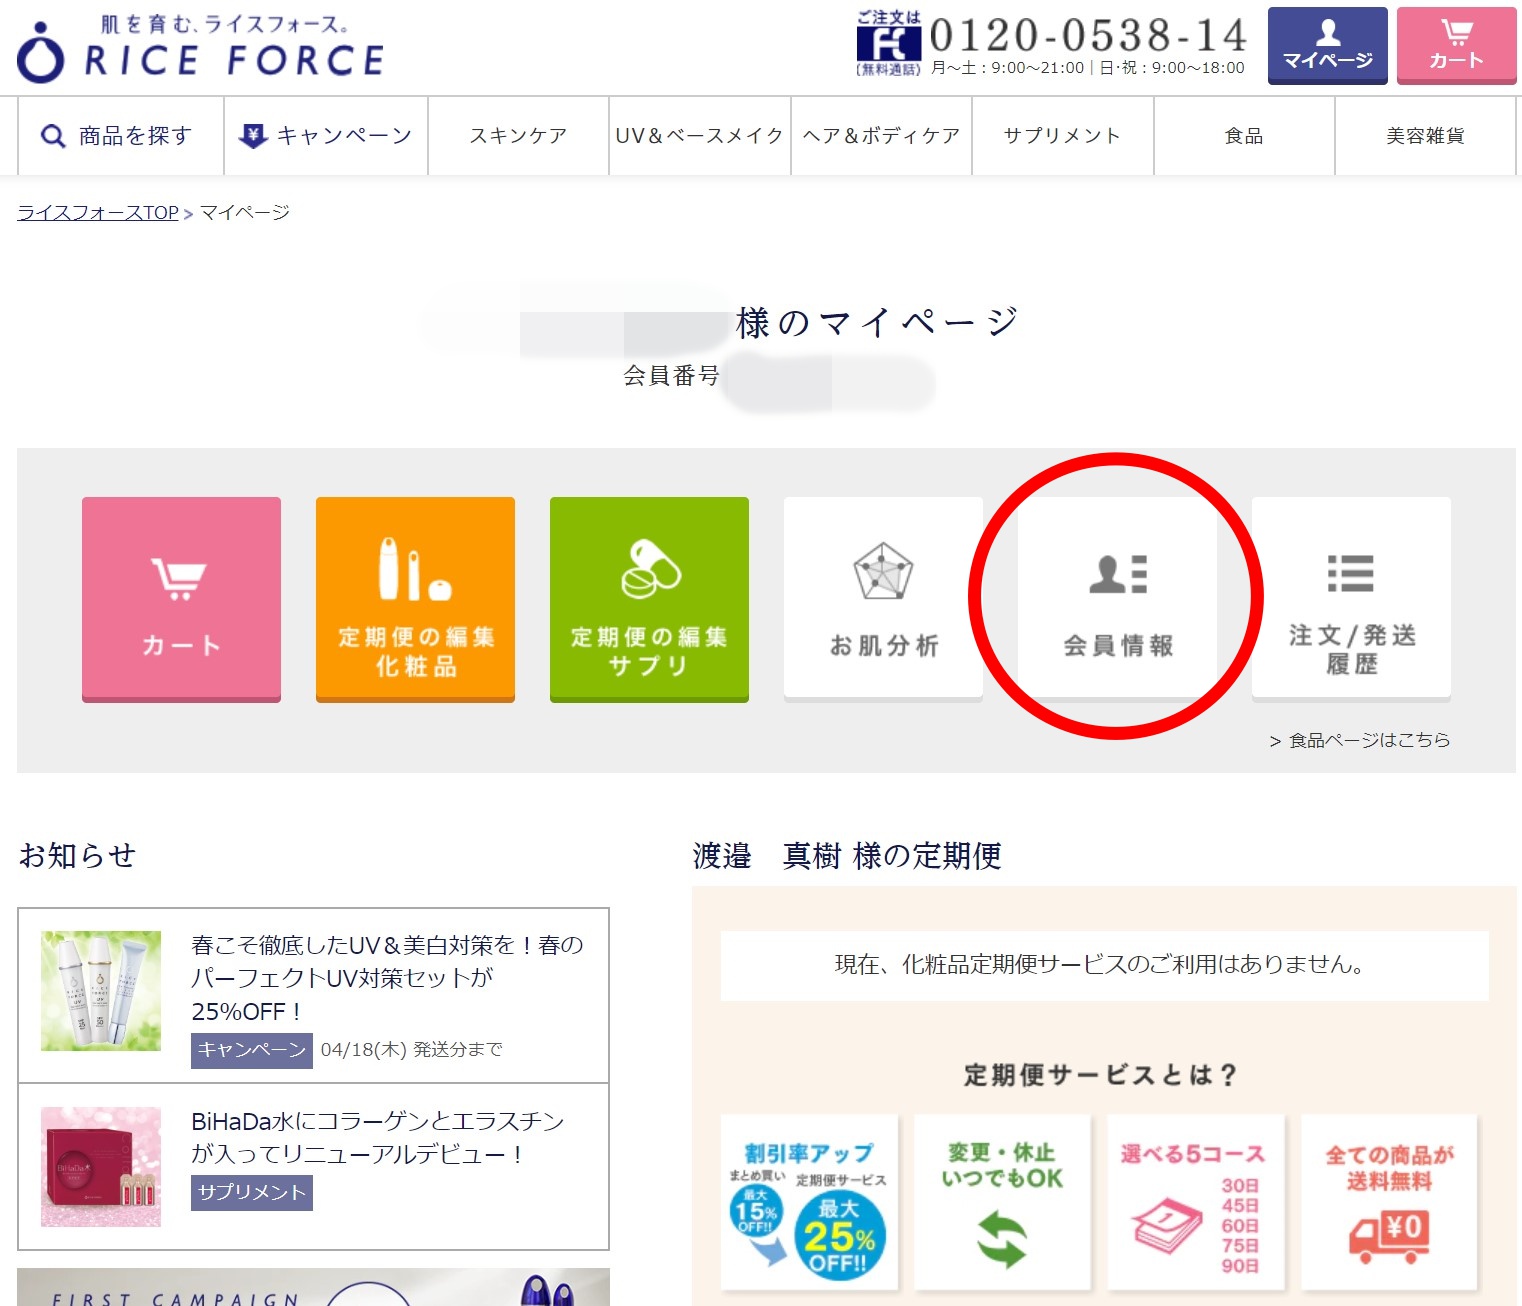1522x1306 pixels.
Task: Click the pink カート tile
Action: tap(181, 599)
